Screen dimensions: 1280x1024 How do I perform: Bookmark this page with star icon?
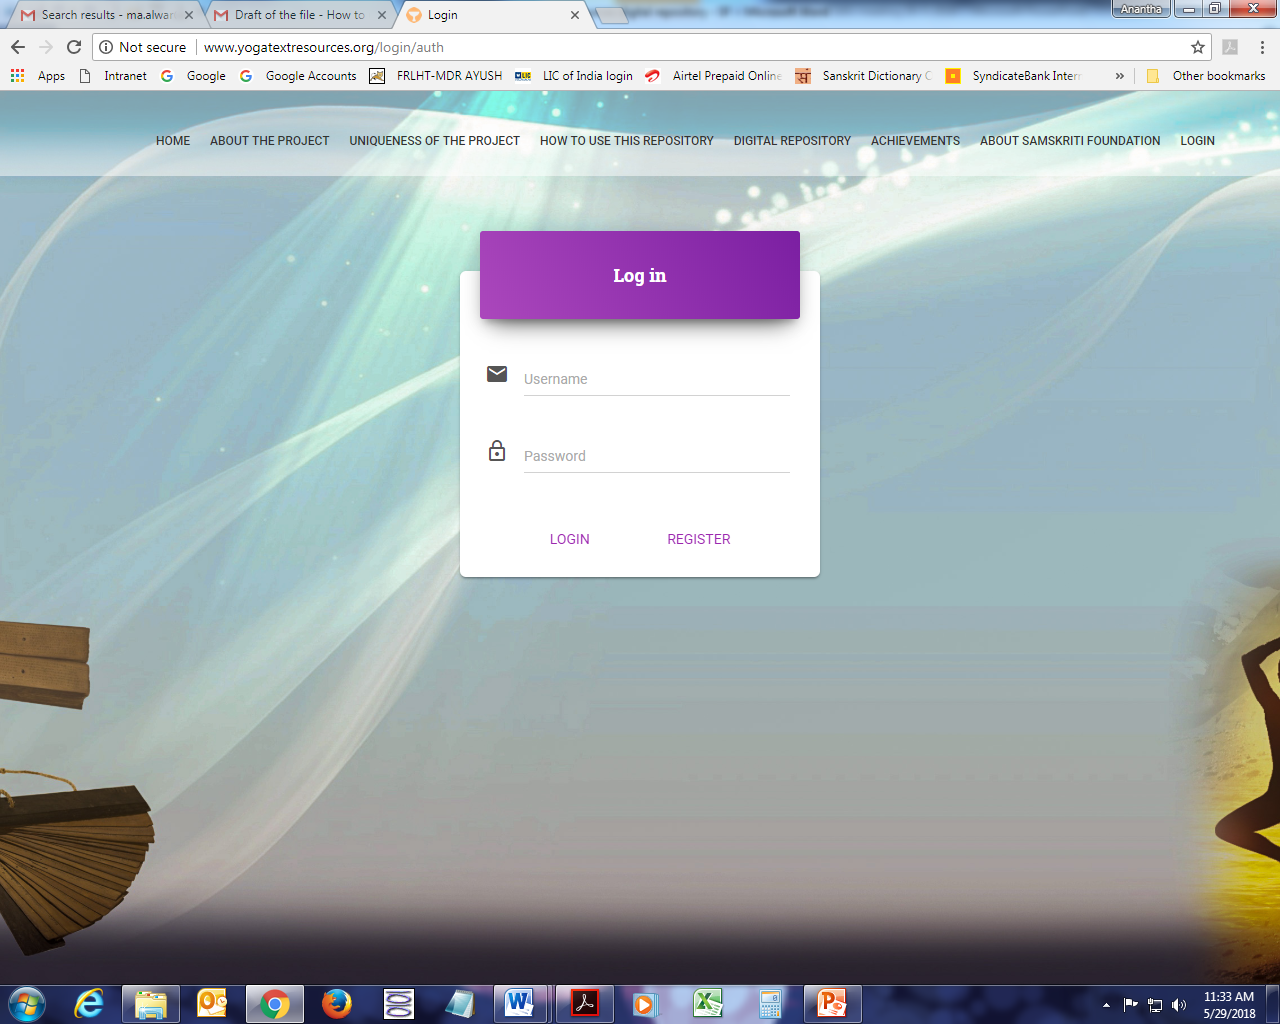pos(1197,47)
